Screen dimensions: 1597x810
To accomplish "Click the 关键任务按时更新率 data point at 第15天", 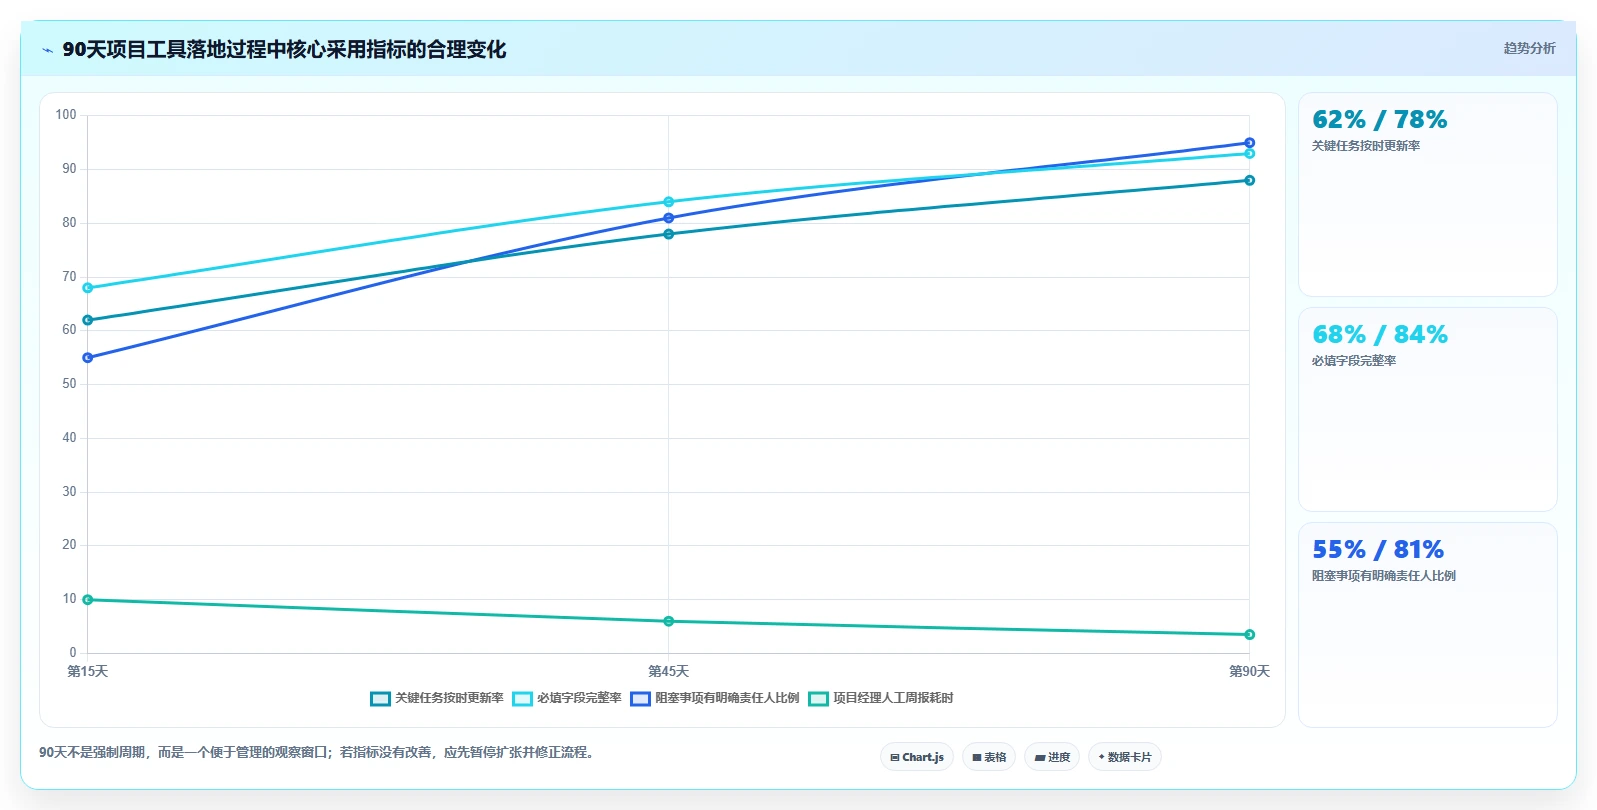I will (88, 320).
